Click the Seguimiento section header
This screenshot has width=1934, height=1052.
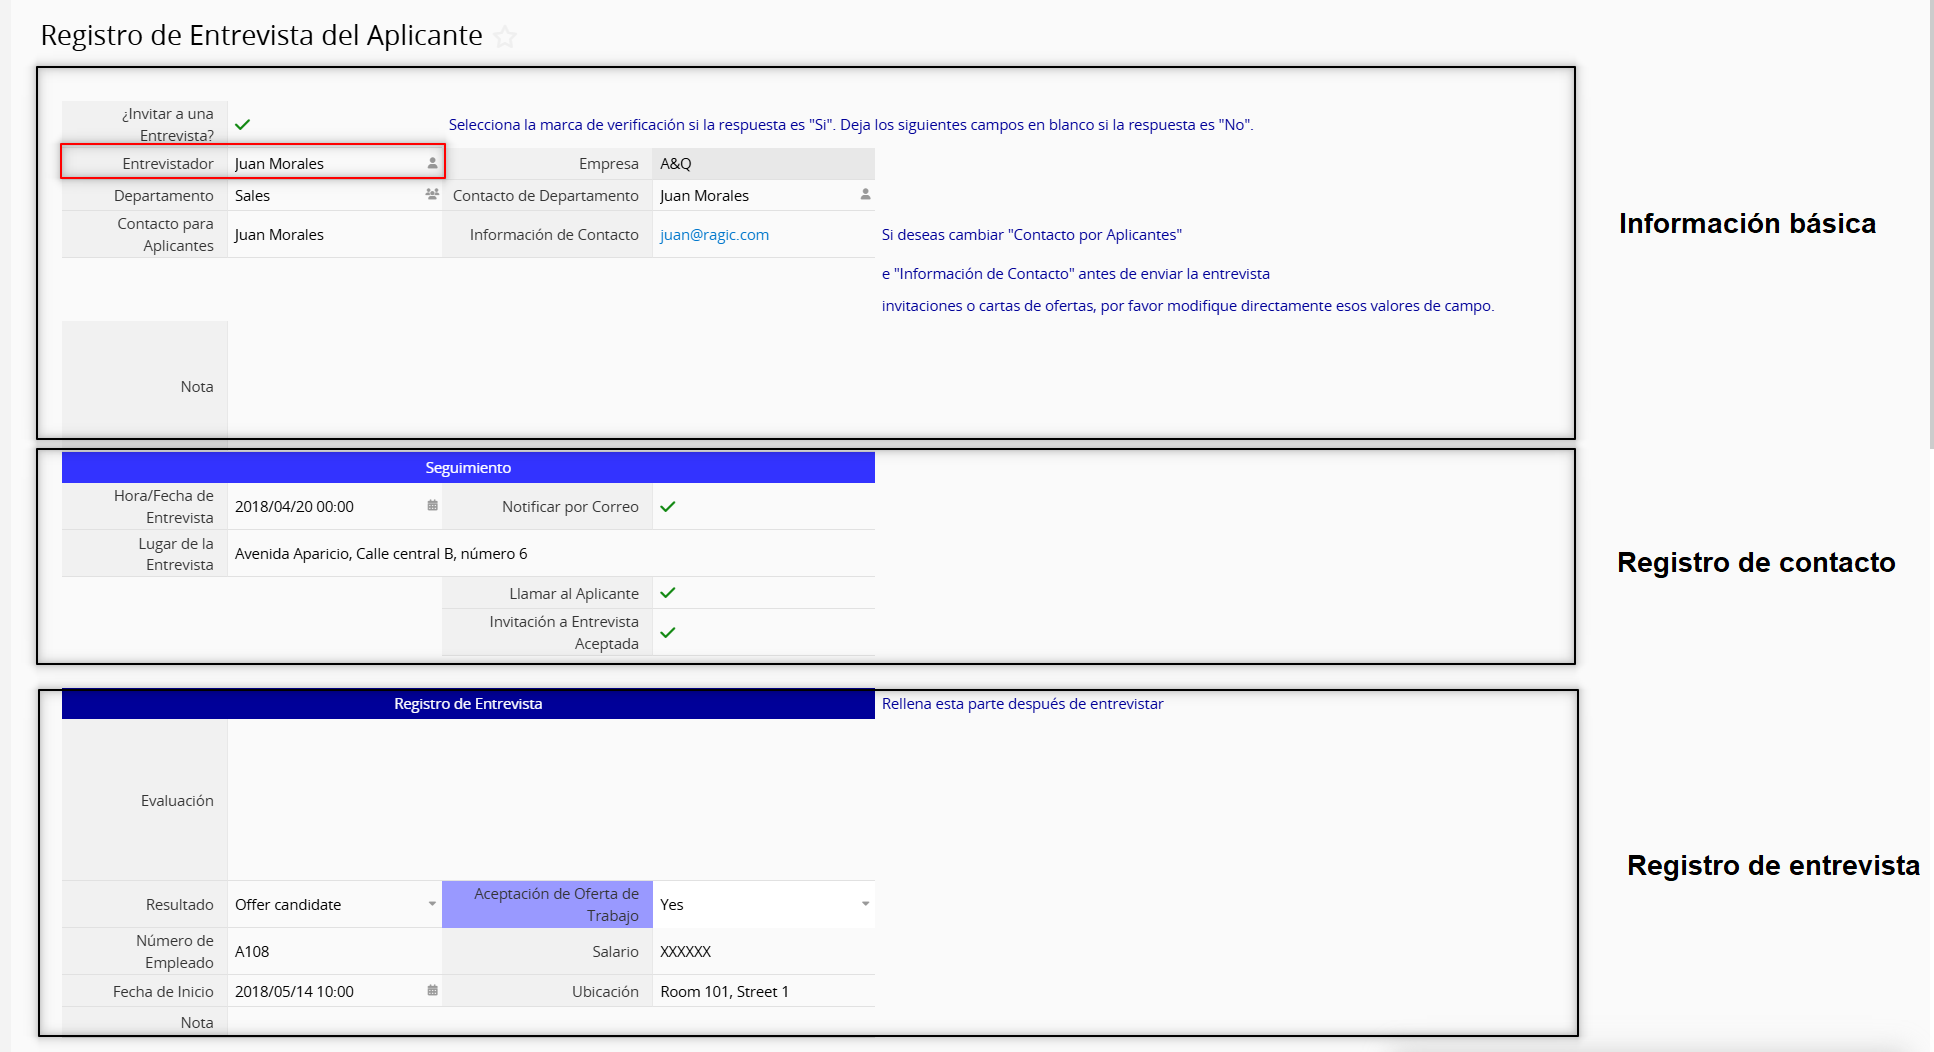tap(468, 468)
